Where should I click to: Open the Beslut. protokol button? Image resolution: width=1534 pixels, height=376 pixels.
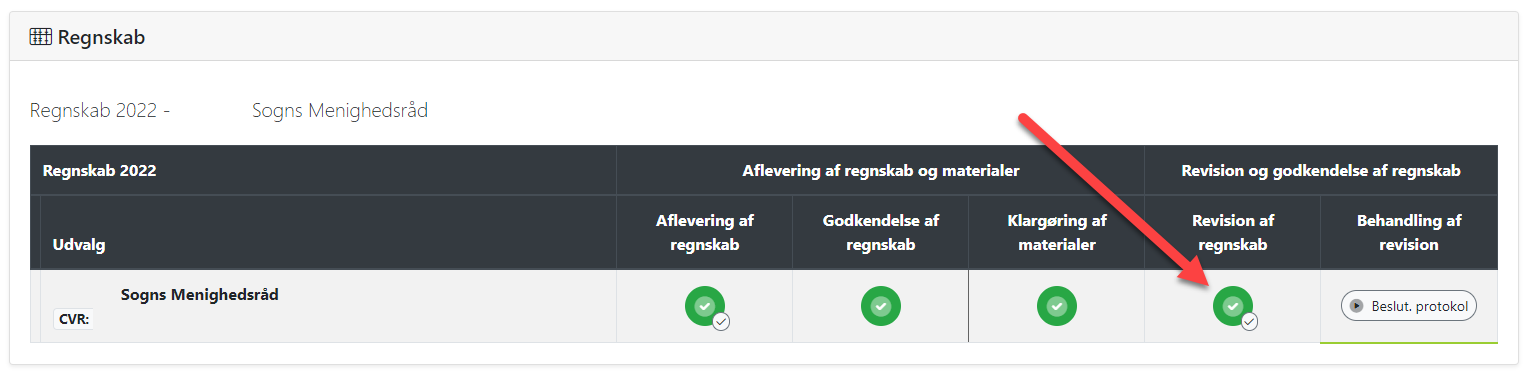(x=1409, y=306)
